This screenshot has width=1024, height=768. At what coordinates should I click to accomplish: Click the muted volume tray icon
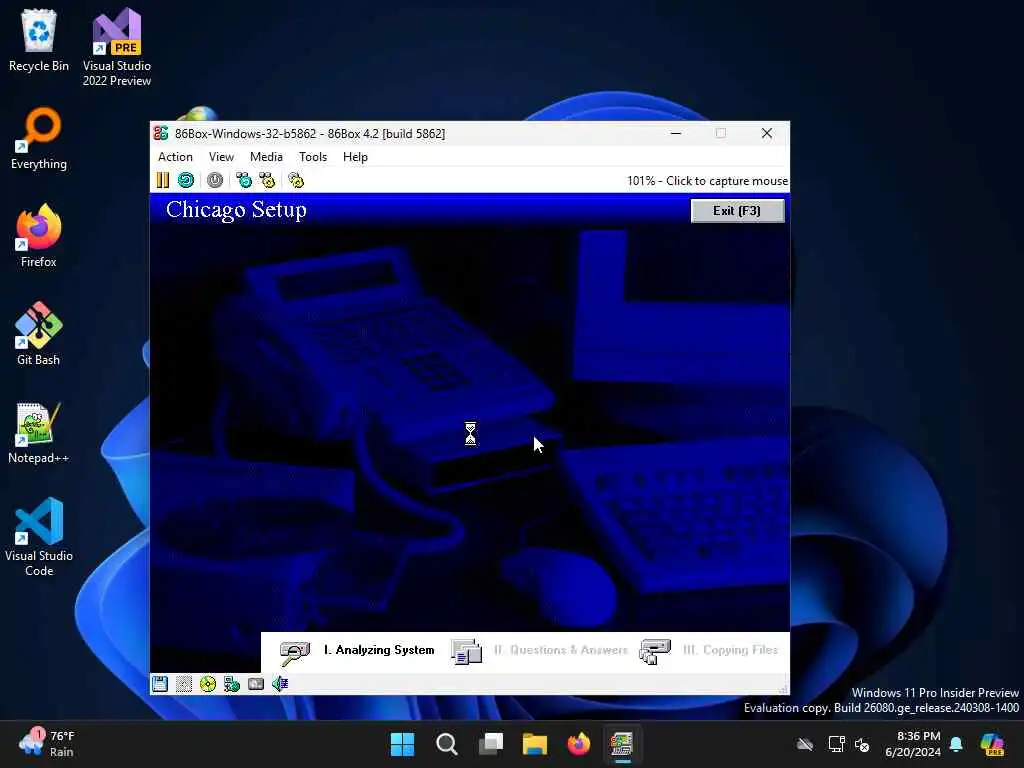pos(862,744)
